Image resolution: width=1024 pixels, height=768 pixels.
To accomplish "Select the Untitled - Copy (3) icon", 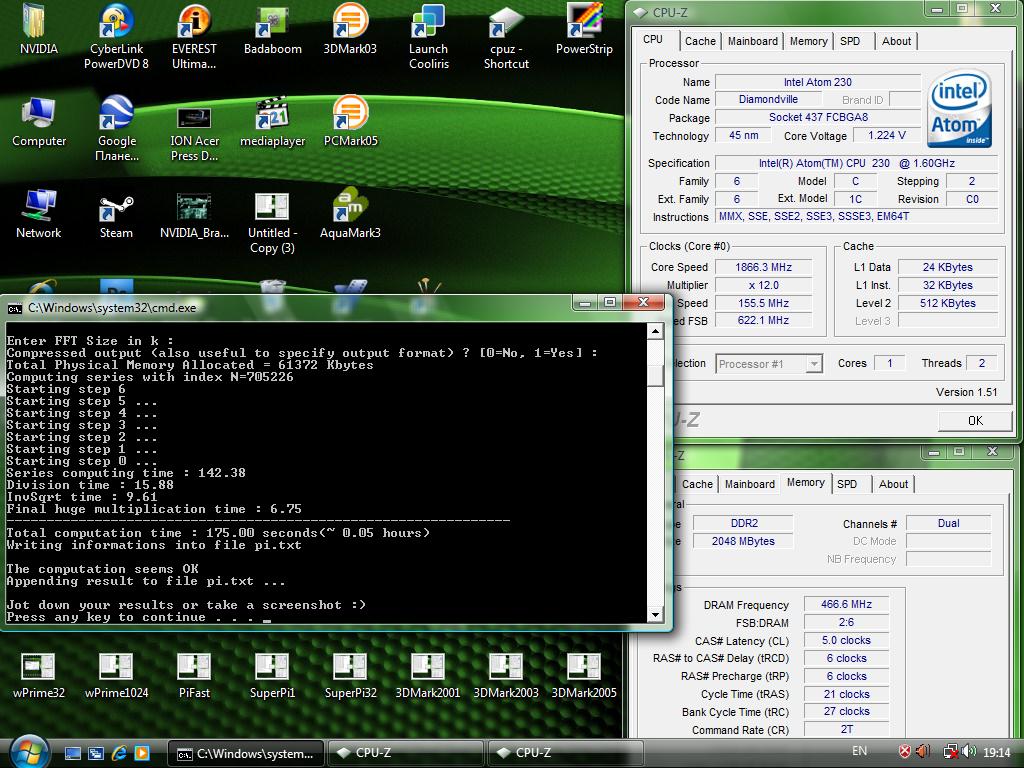I will pos(272,222).
